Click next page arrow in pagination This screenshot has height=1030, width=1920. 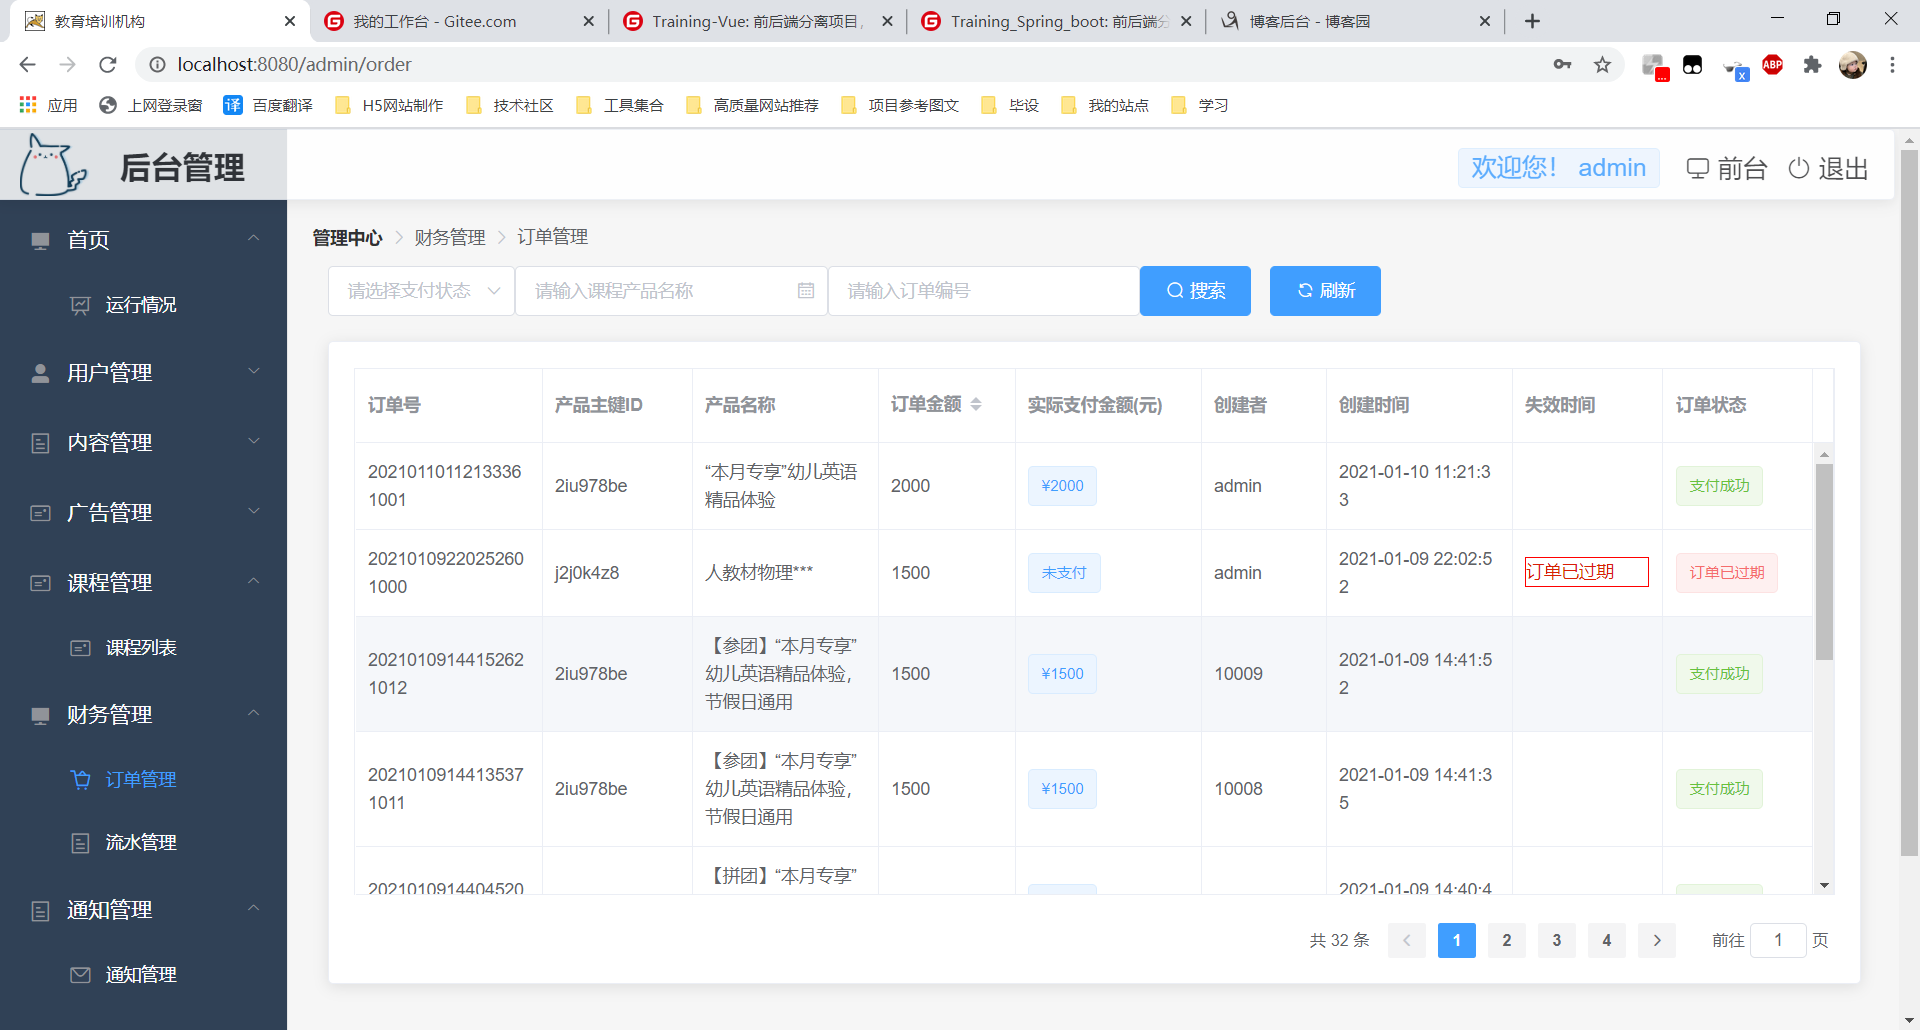[1657, 940]
